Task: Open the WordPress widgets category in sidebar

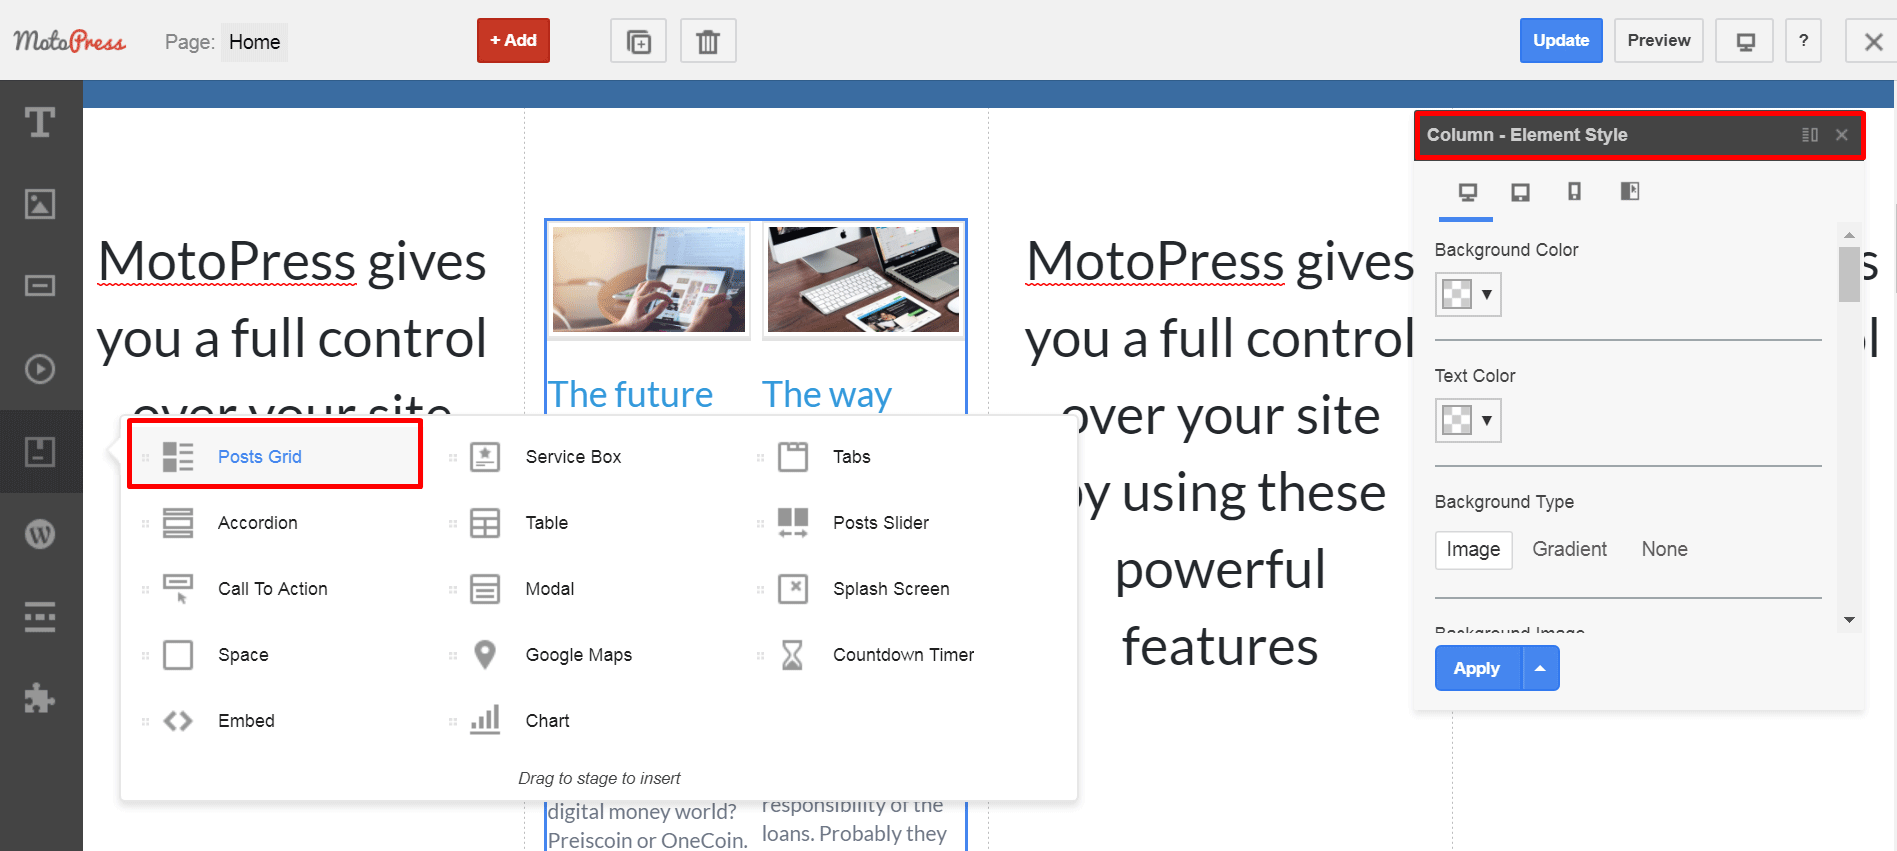Action: tap(40, 534)
